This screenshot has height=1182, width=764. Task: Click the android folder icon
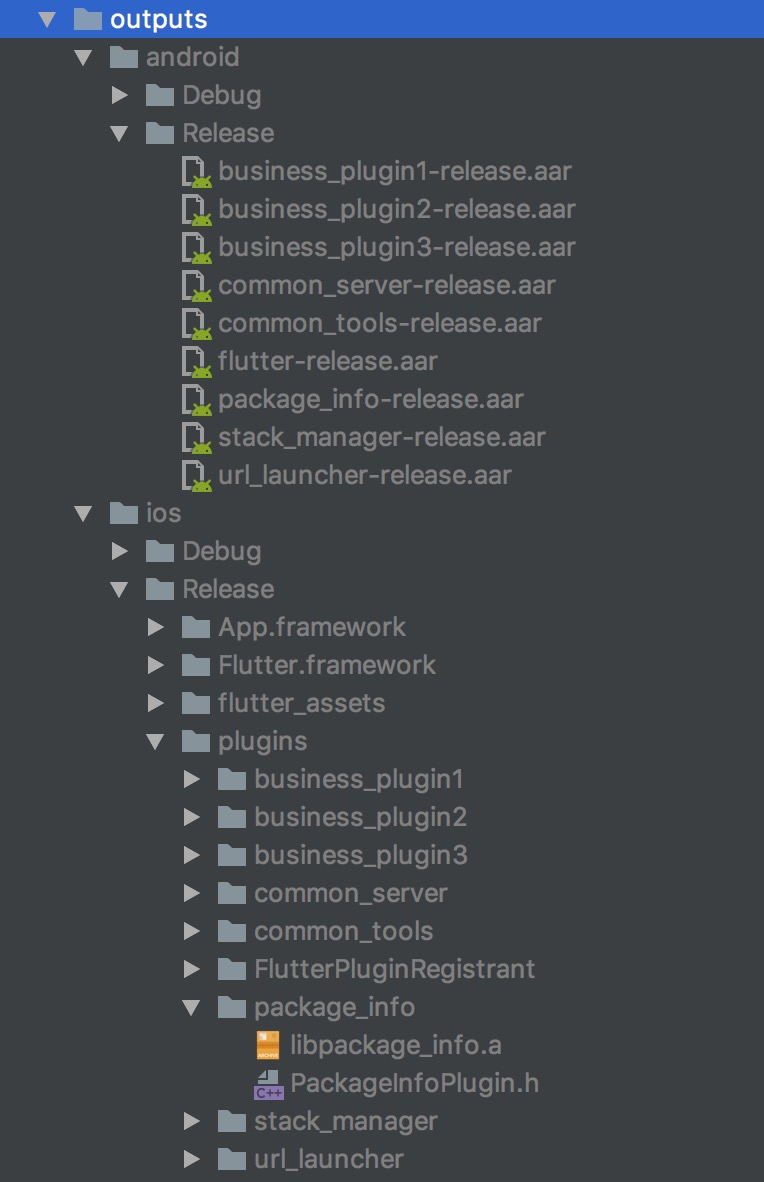124,57
